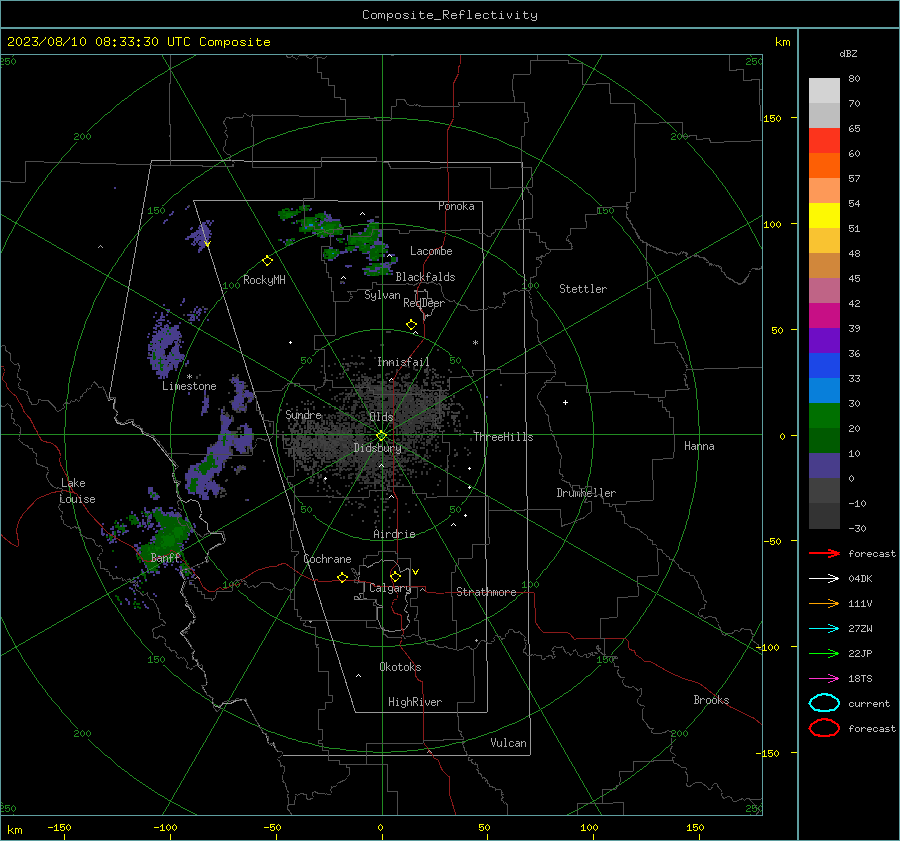Click the 'Ponoka' city label
Image resolution: width=900 pixels, height=841 pixels.
click(456, 206)
